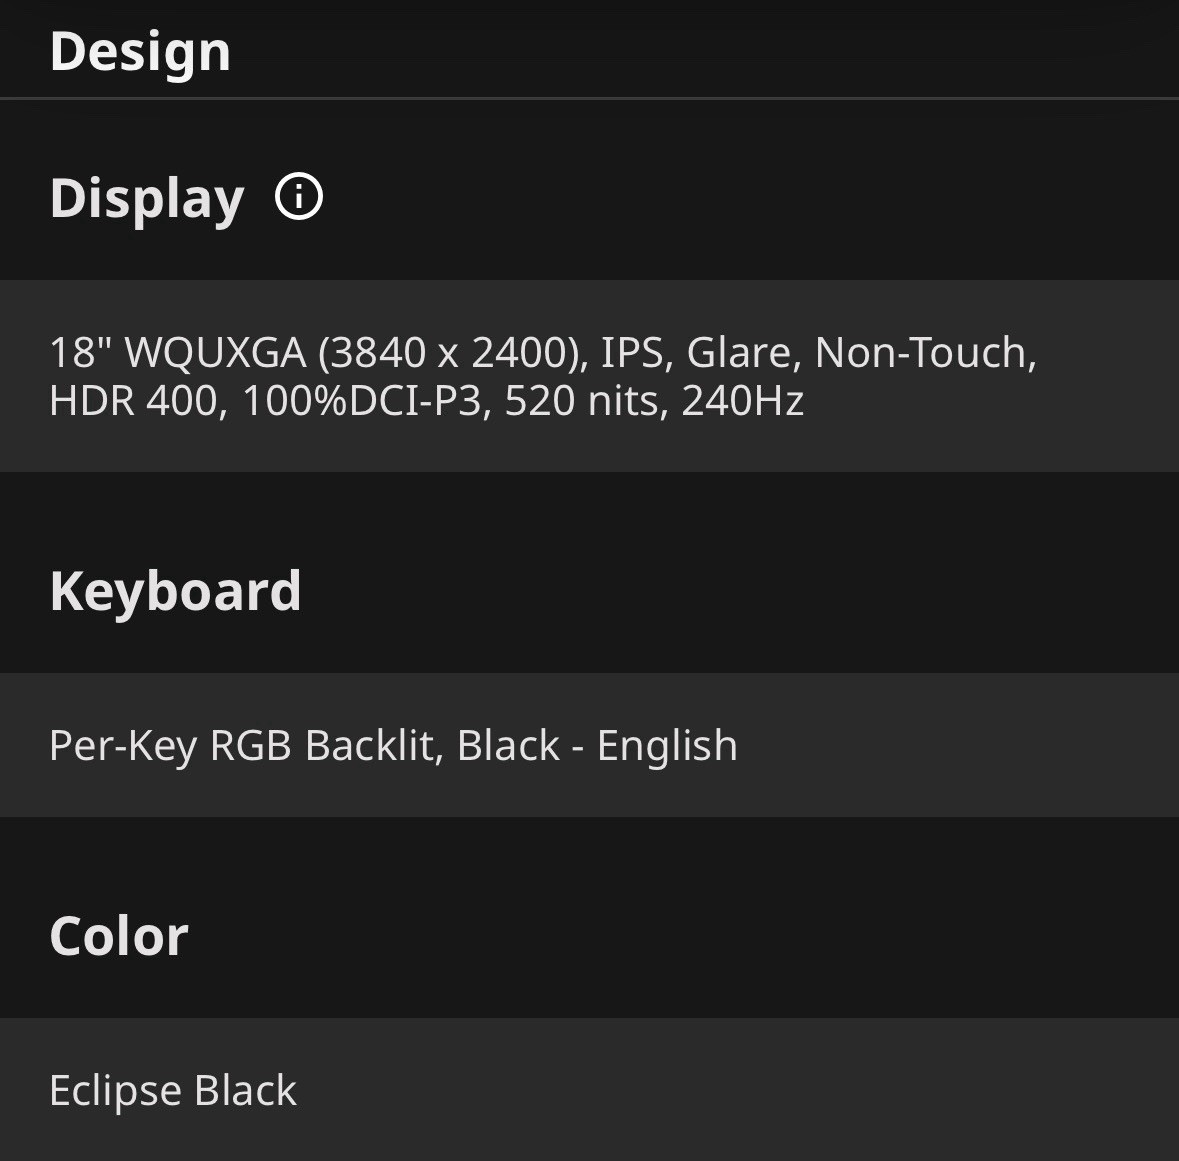
Task: Click the "IPS" panel type text
Action: click(x=632, y=352)
